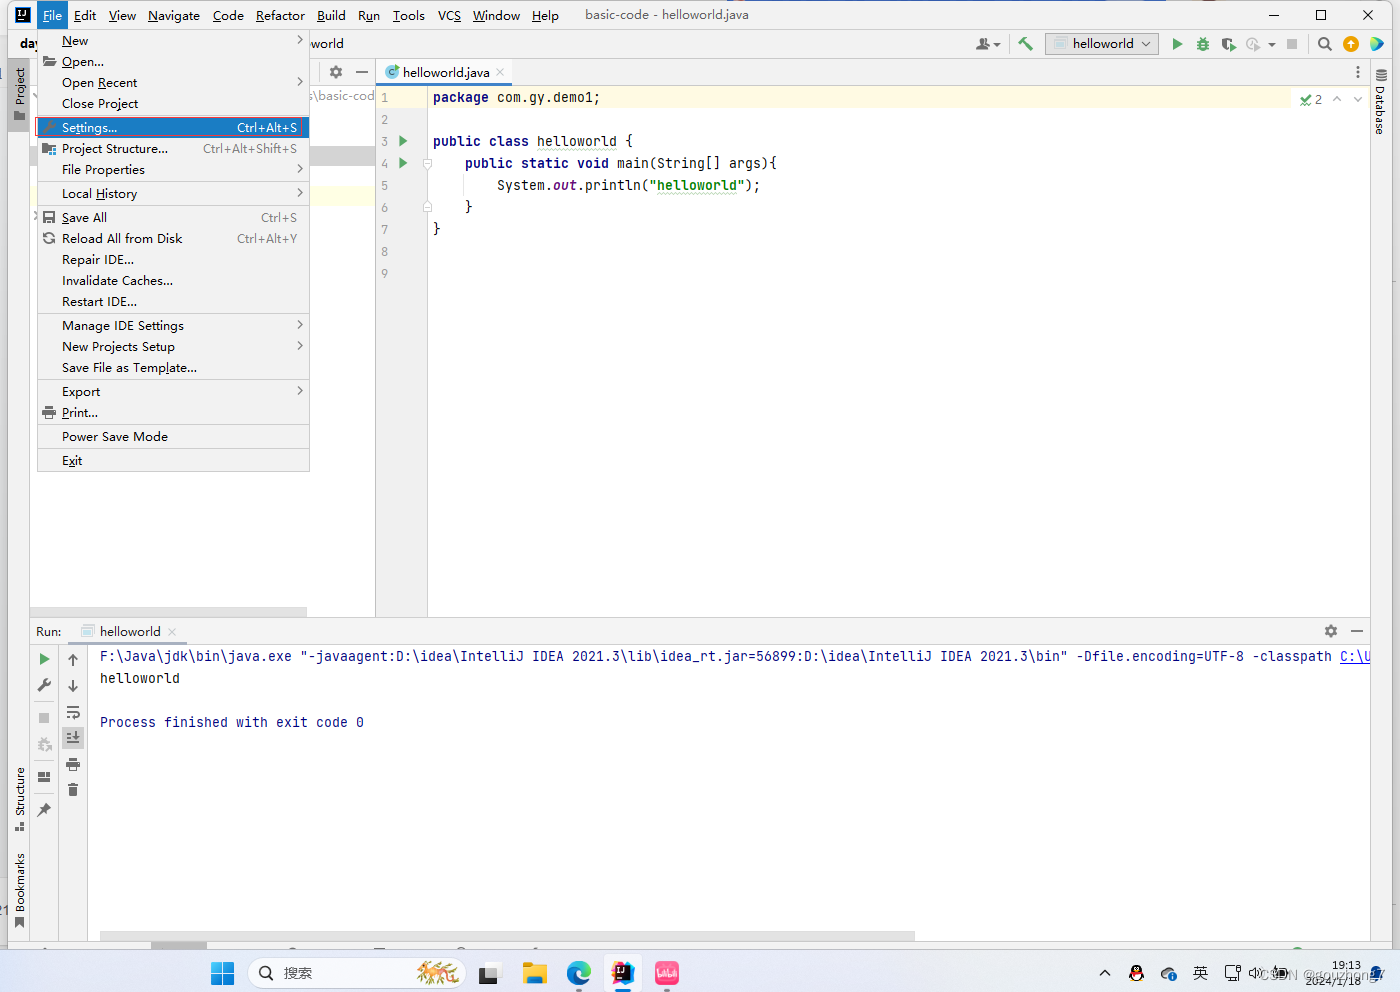Image resolution: width=1400 pixels, height=992 pixels.
Task: Toggle soft-wrap in Run console
Action: pos(73,712)
